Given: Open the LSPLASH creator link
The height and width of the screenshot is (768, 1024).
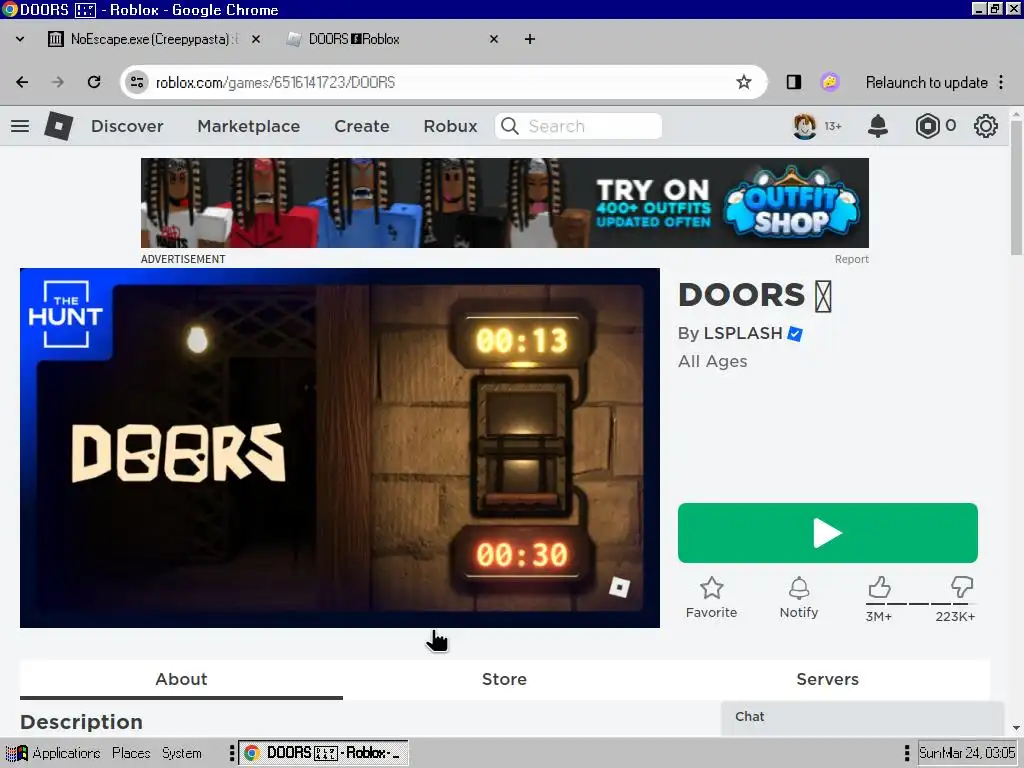Looking at the screenshot, I should (743, 333).
